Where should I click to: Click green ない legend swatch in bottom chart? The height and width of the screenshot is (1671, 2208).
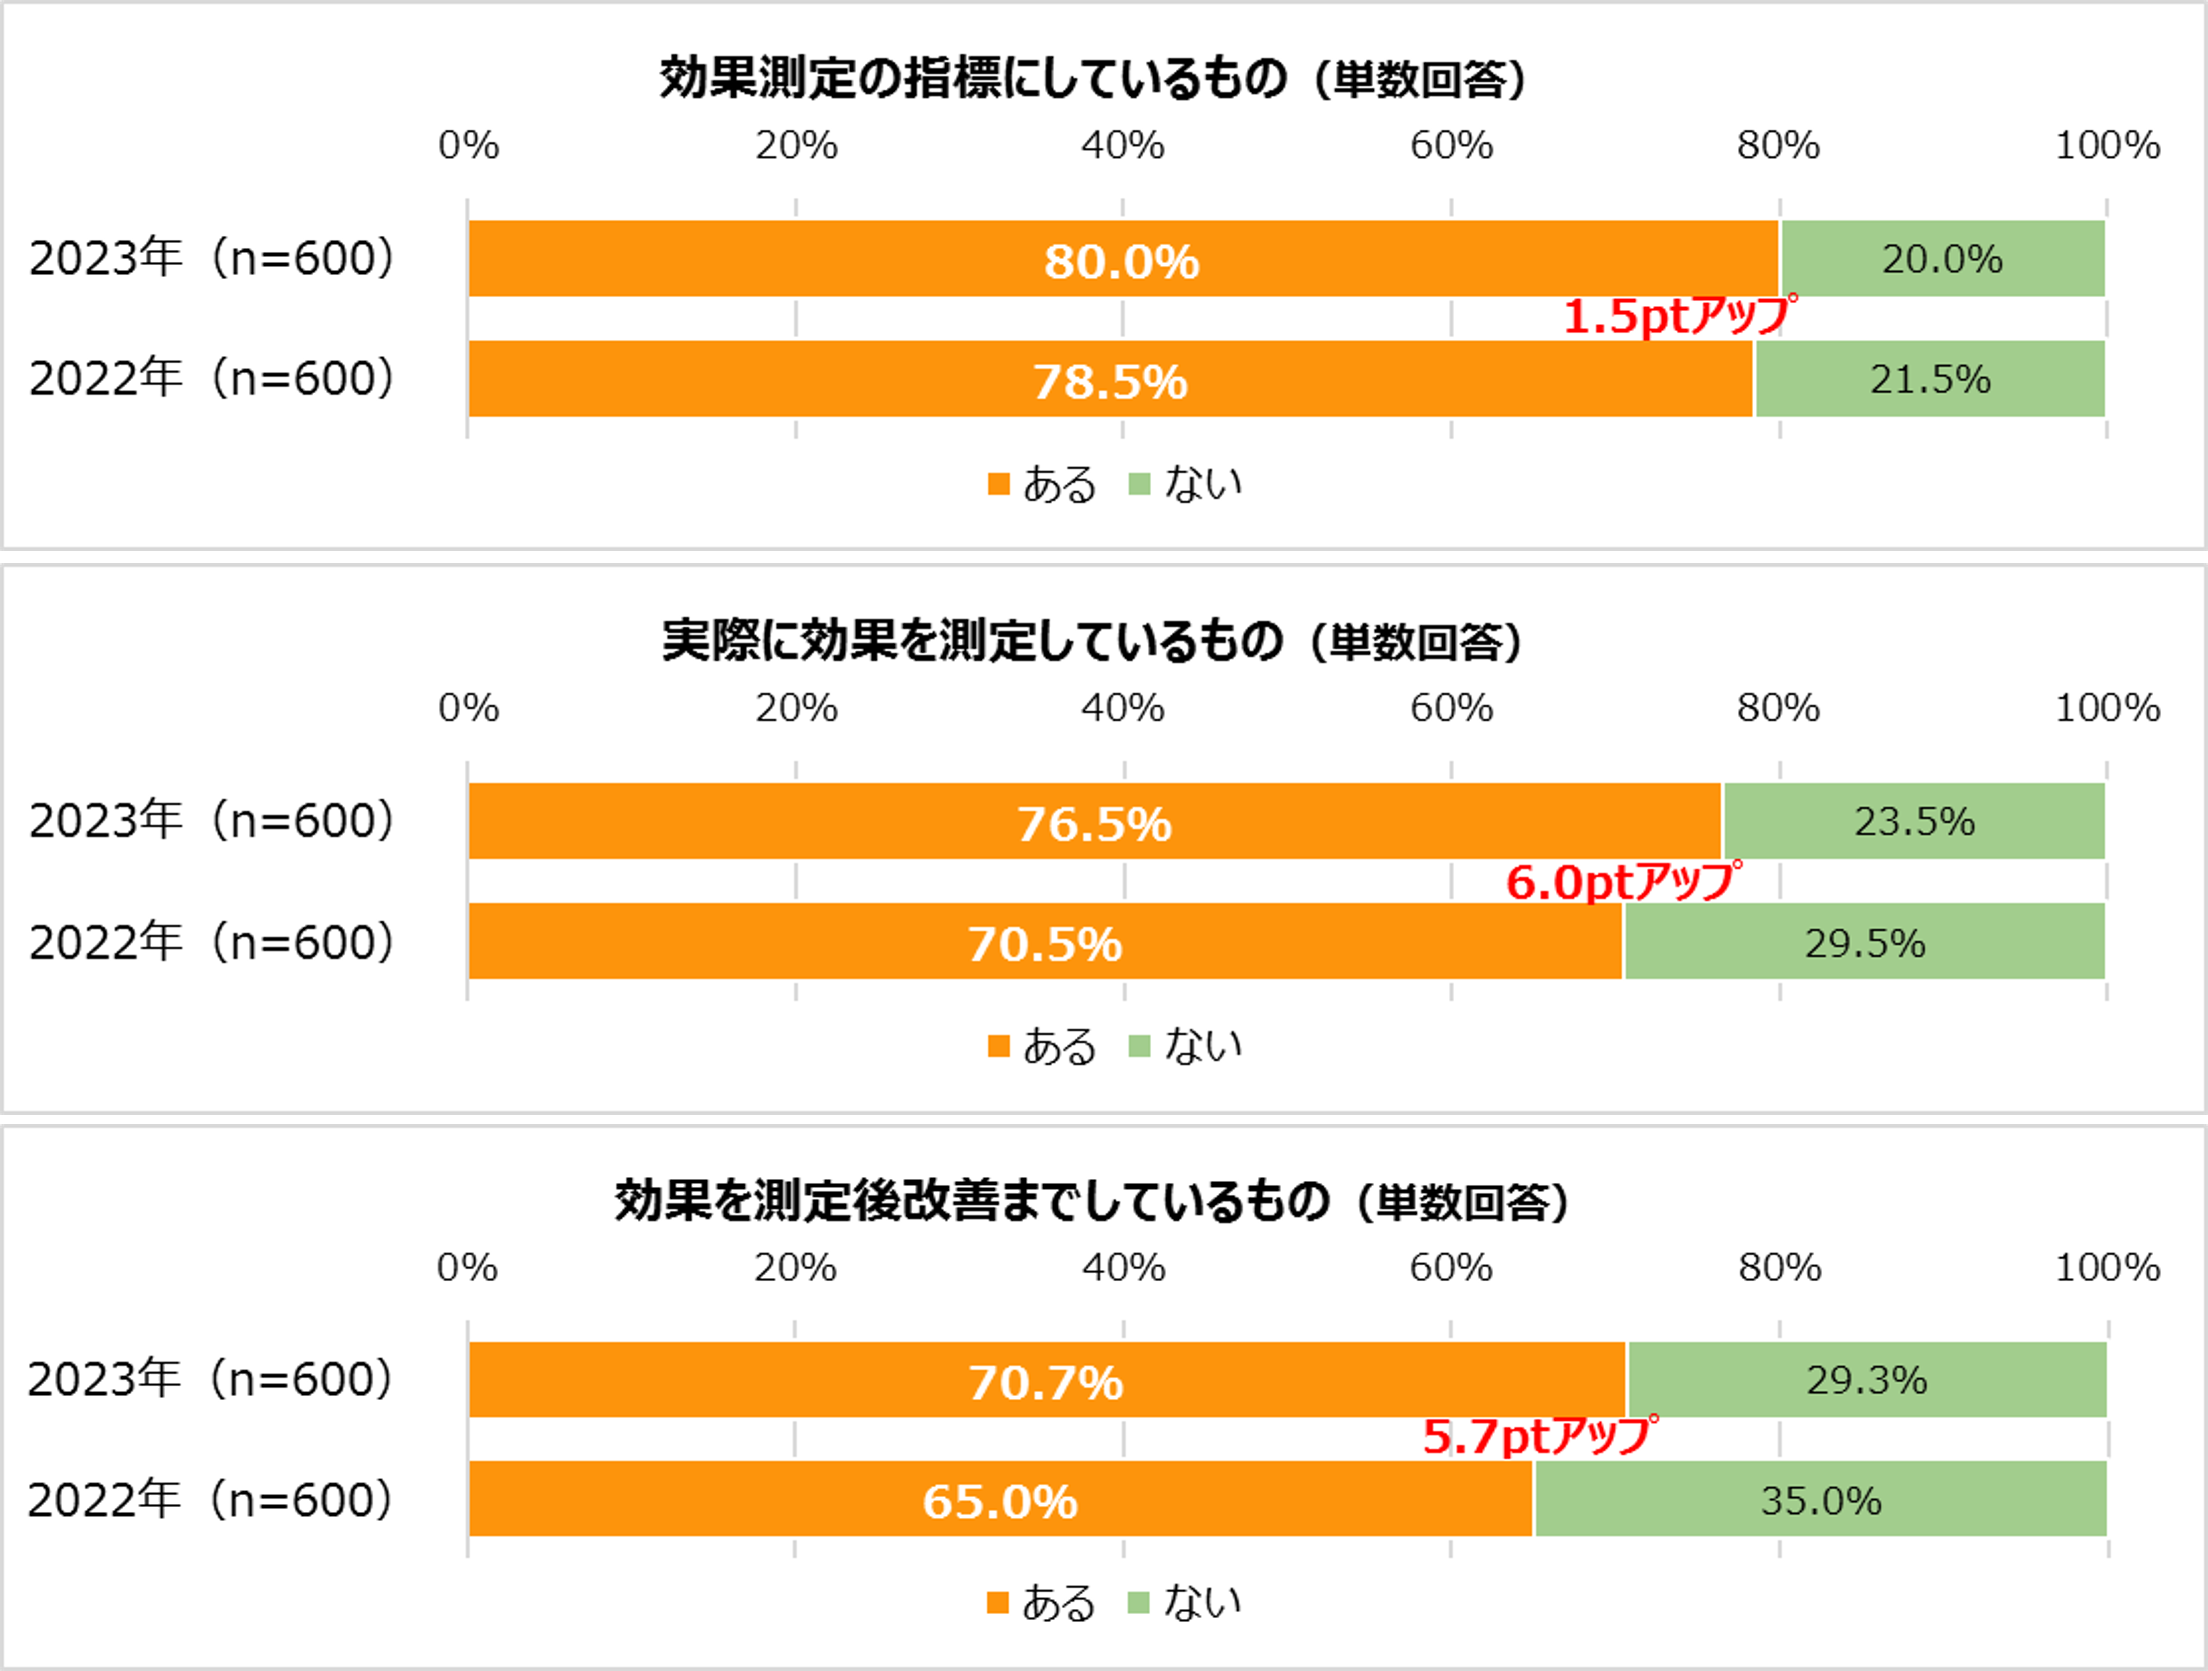click(x=1138, y=1603)
